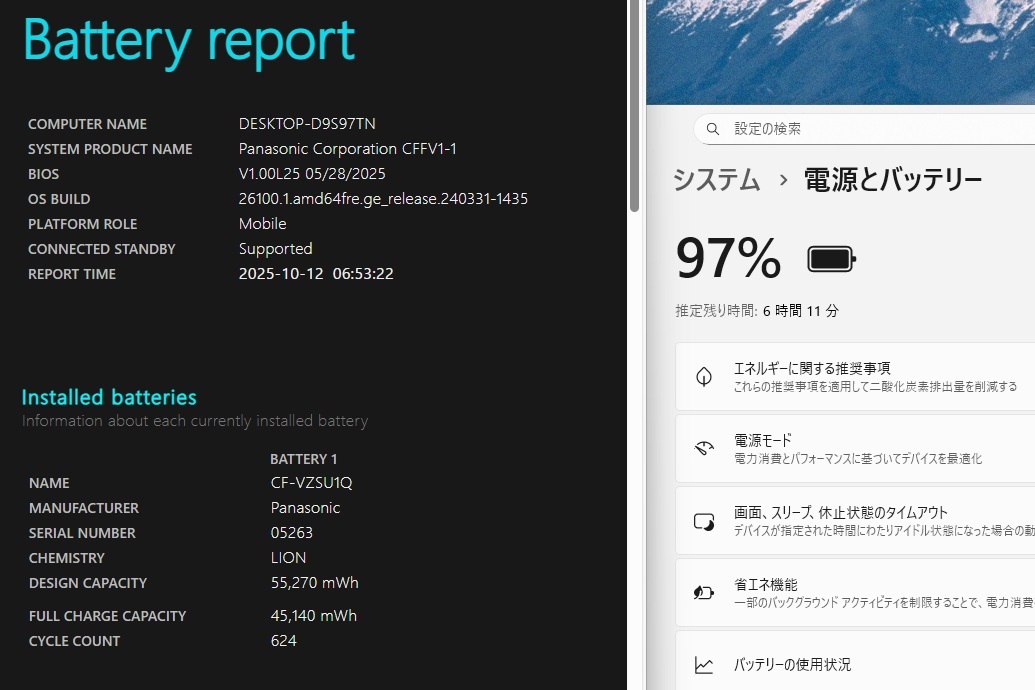The height and width of the screenshot is (690, 1035).
Task: Click the BATTERY 1 column header
Action: [304, 459]
